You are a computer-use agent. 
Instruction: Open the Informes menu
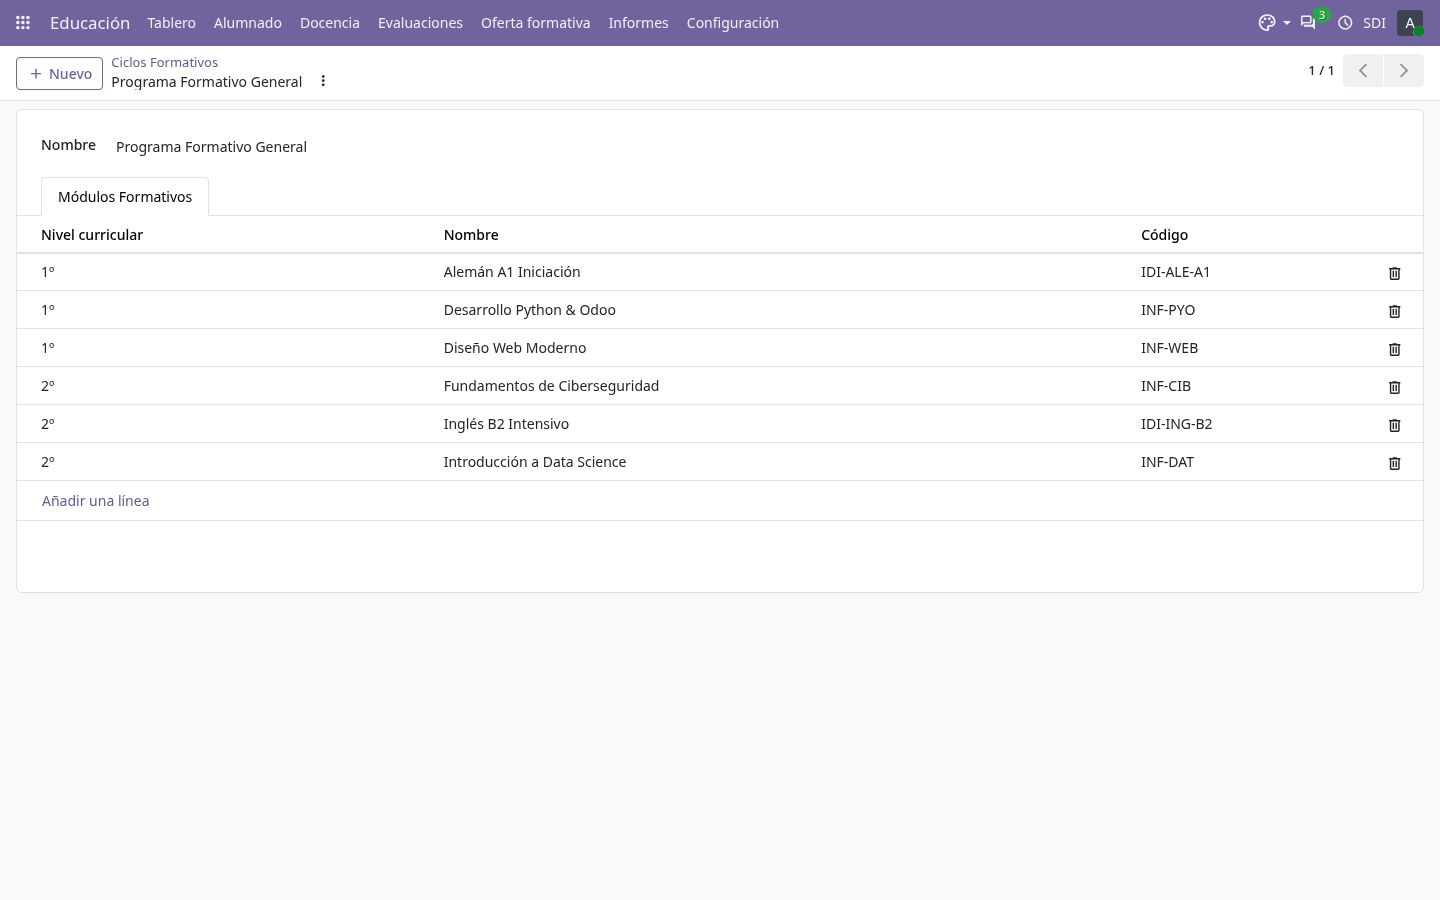(638, 22)
